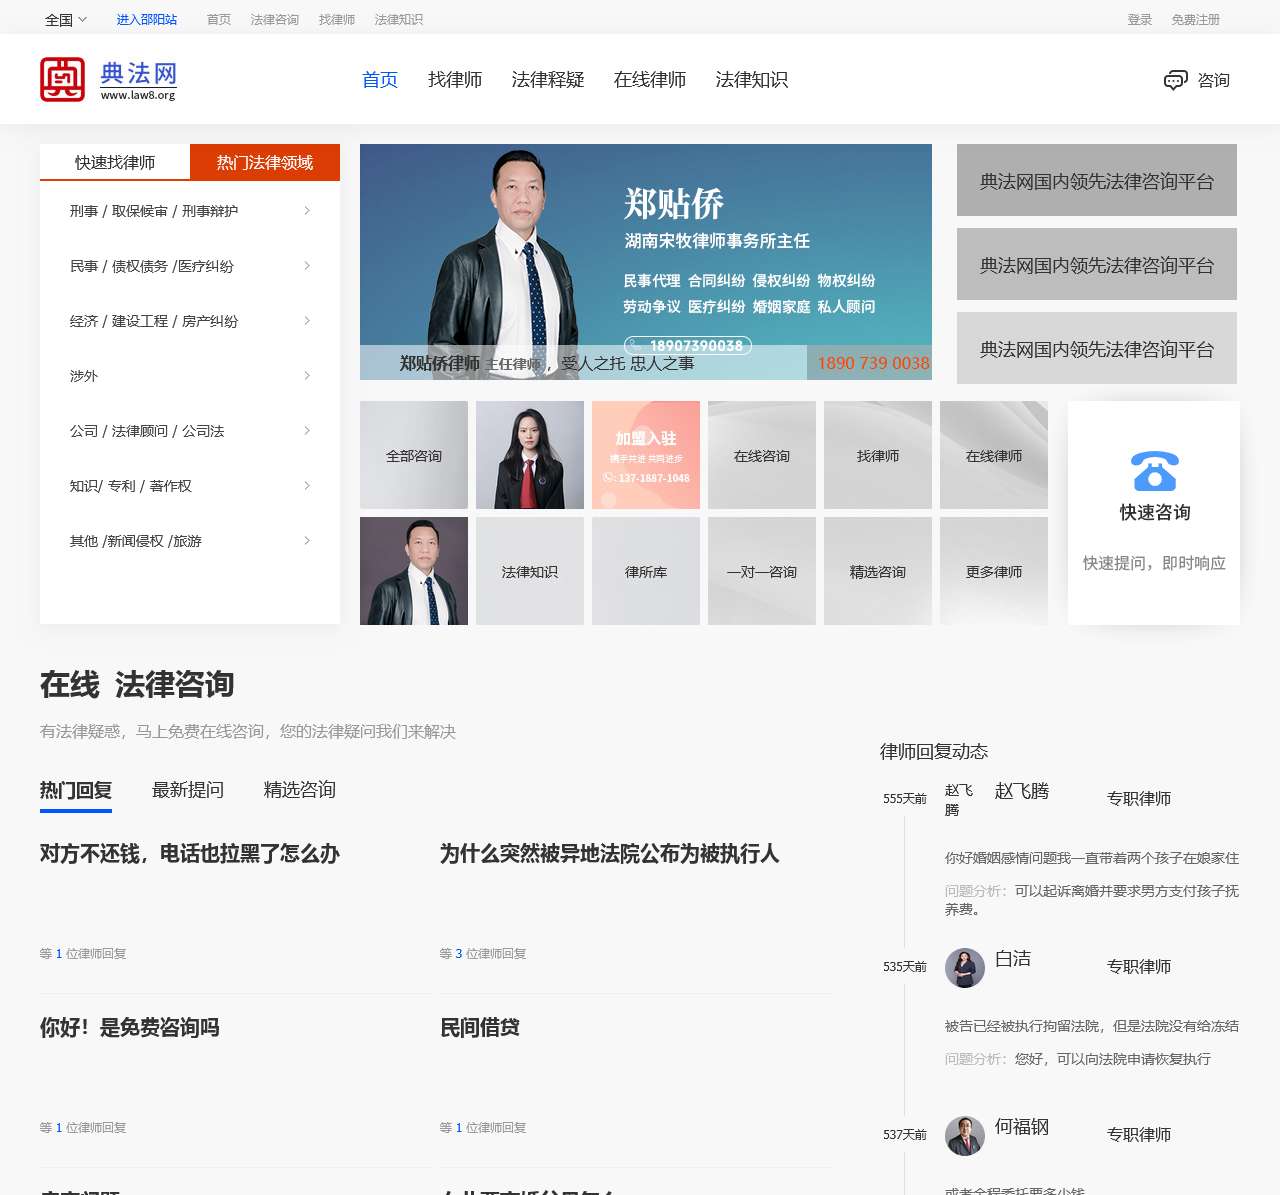Open 找律师 in main navigation
The height and width of the screenshot is (1195, 1280).
[455, 80]
